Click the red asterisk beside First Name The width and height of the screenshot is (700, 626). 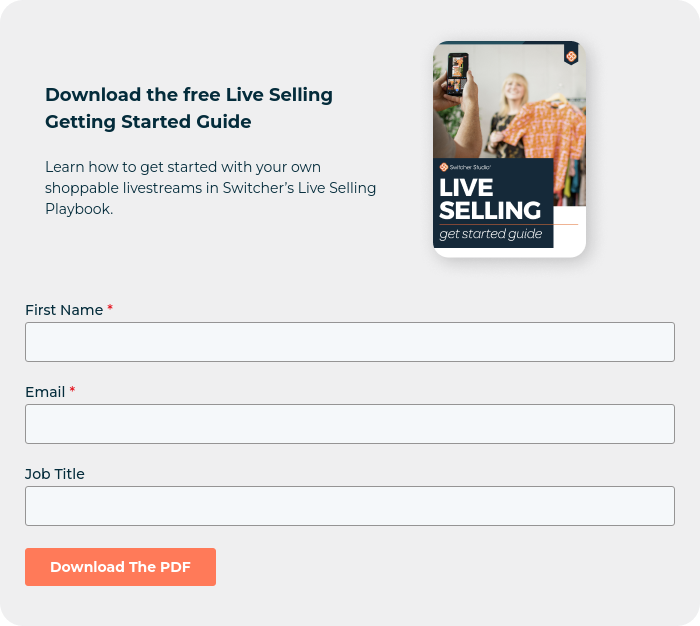click(x=110, y=309)
